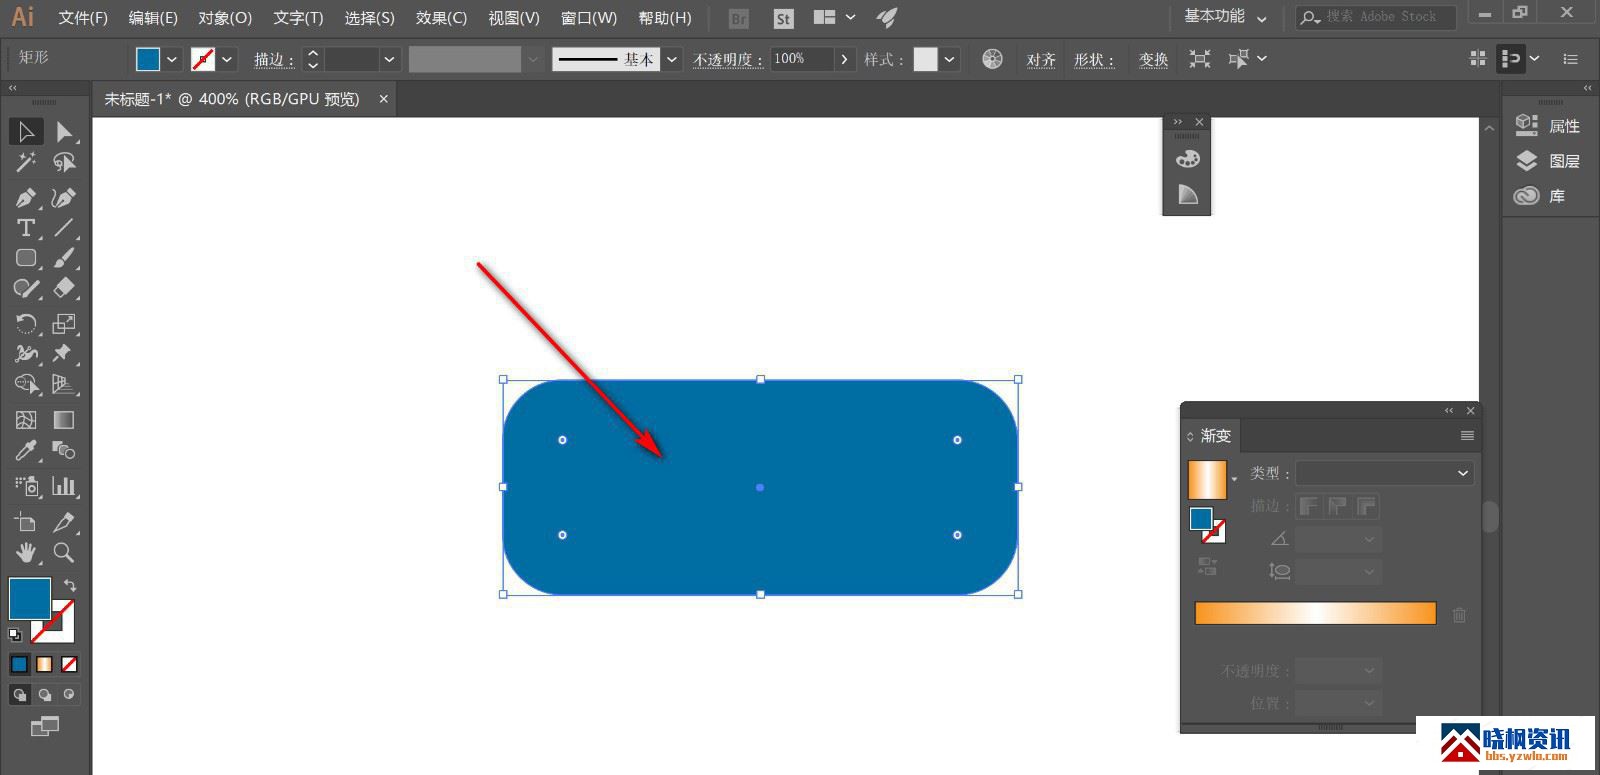Viewport: 1600px width, 775px height.
Task: Select the Magic Wand tool
Action: tap(26, 162)
